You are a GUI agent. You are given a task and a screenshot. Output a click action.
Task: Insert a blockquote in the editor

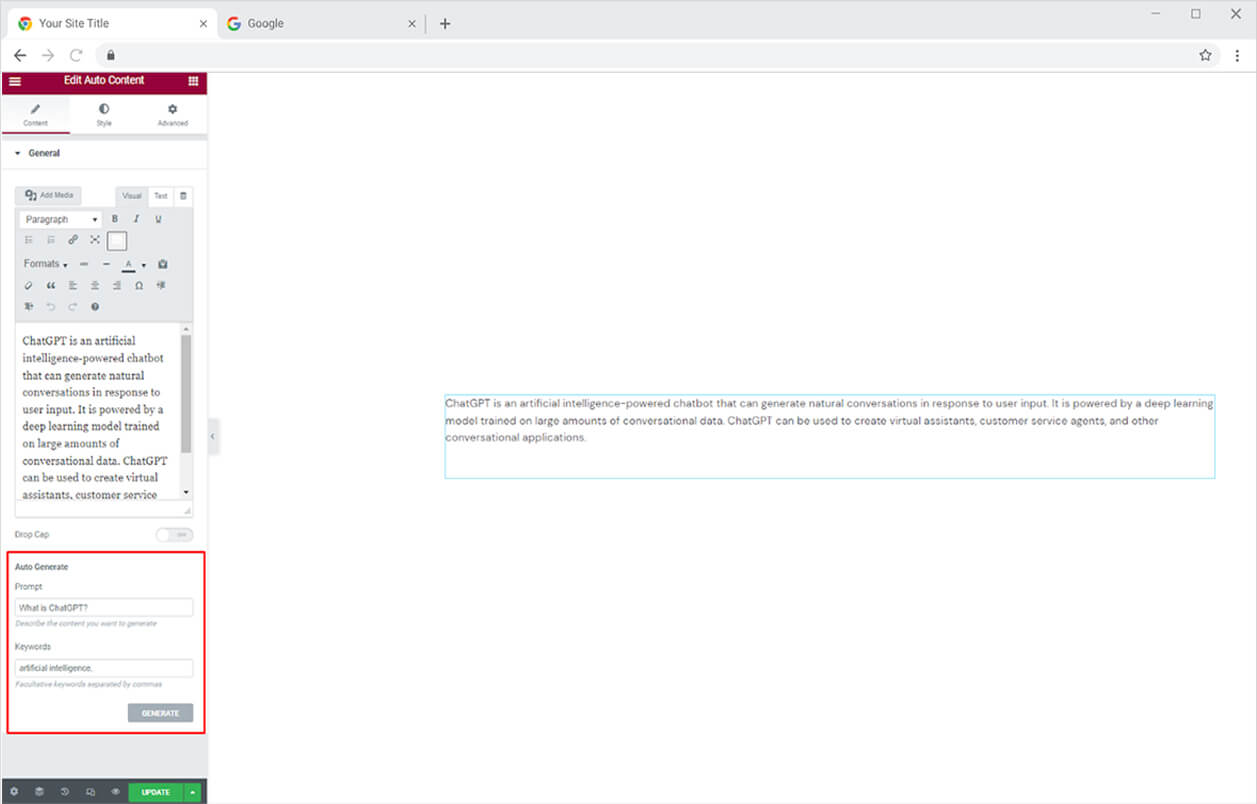tap(51, 286)
